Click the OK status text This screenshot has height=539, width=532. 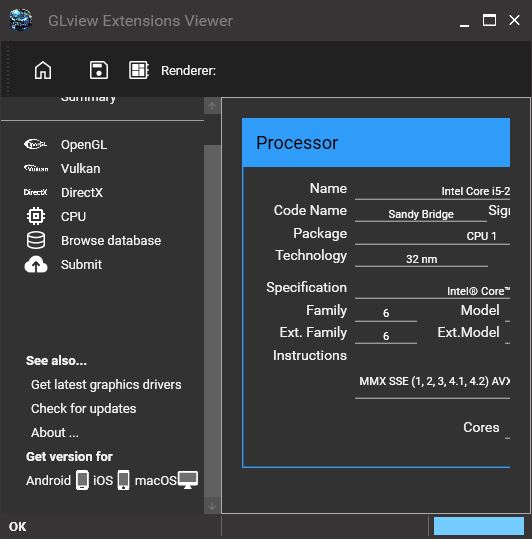17,527
